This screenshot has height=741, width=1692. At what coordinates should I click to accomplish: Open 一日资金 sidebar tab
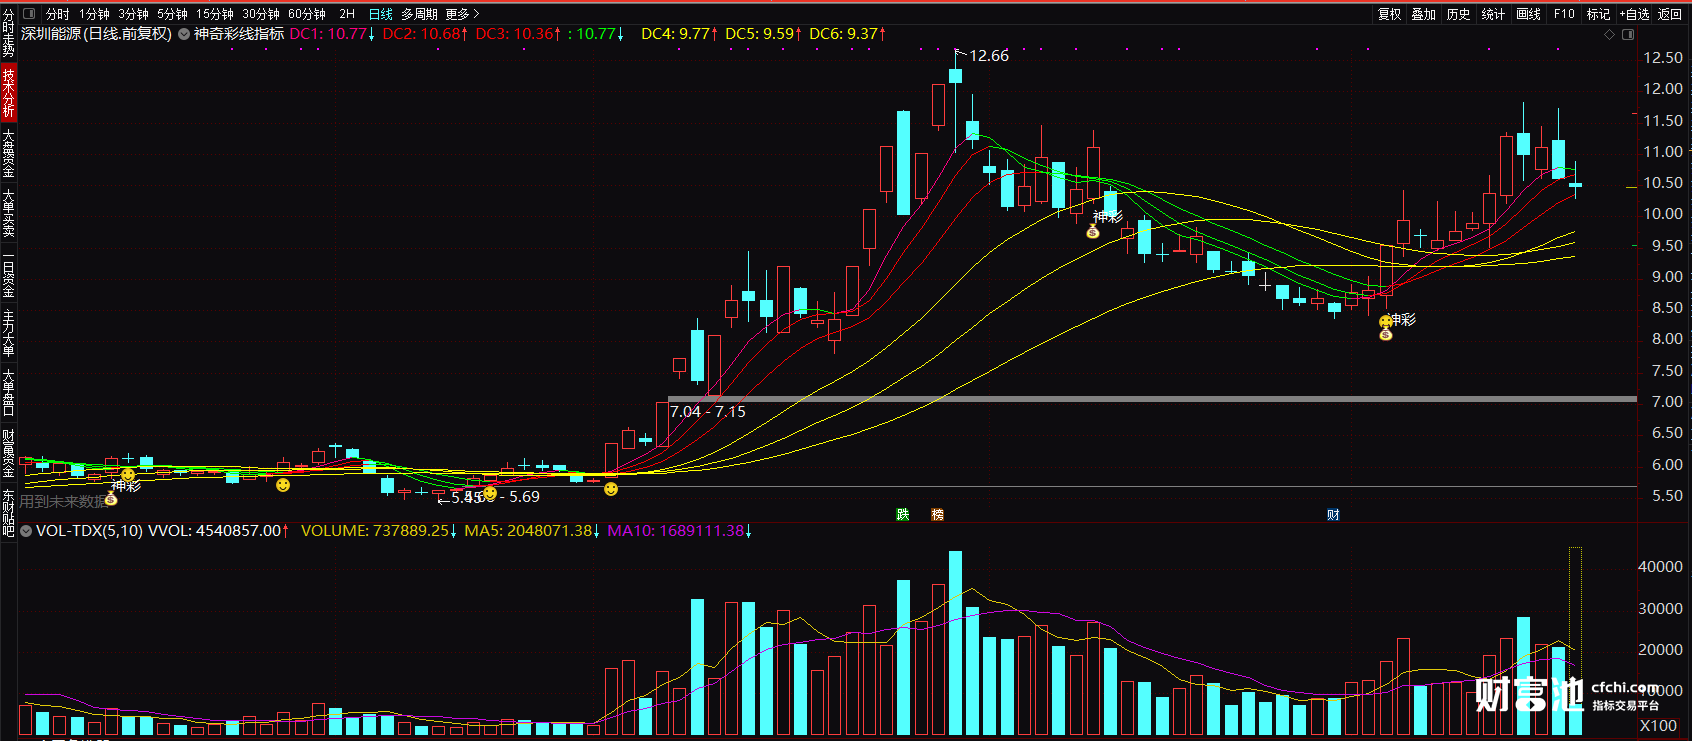click(x=8, y=275)
